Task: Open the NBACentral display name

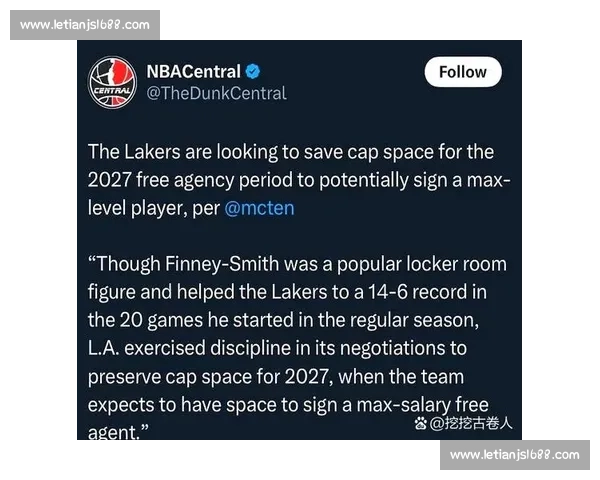Action: [193, 71]
